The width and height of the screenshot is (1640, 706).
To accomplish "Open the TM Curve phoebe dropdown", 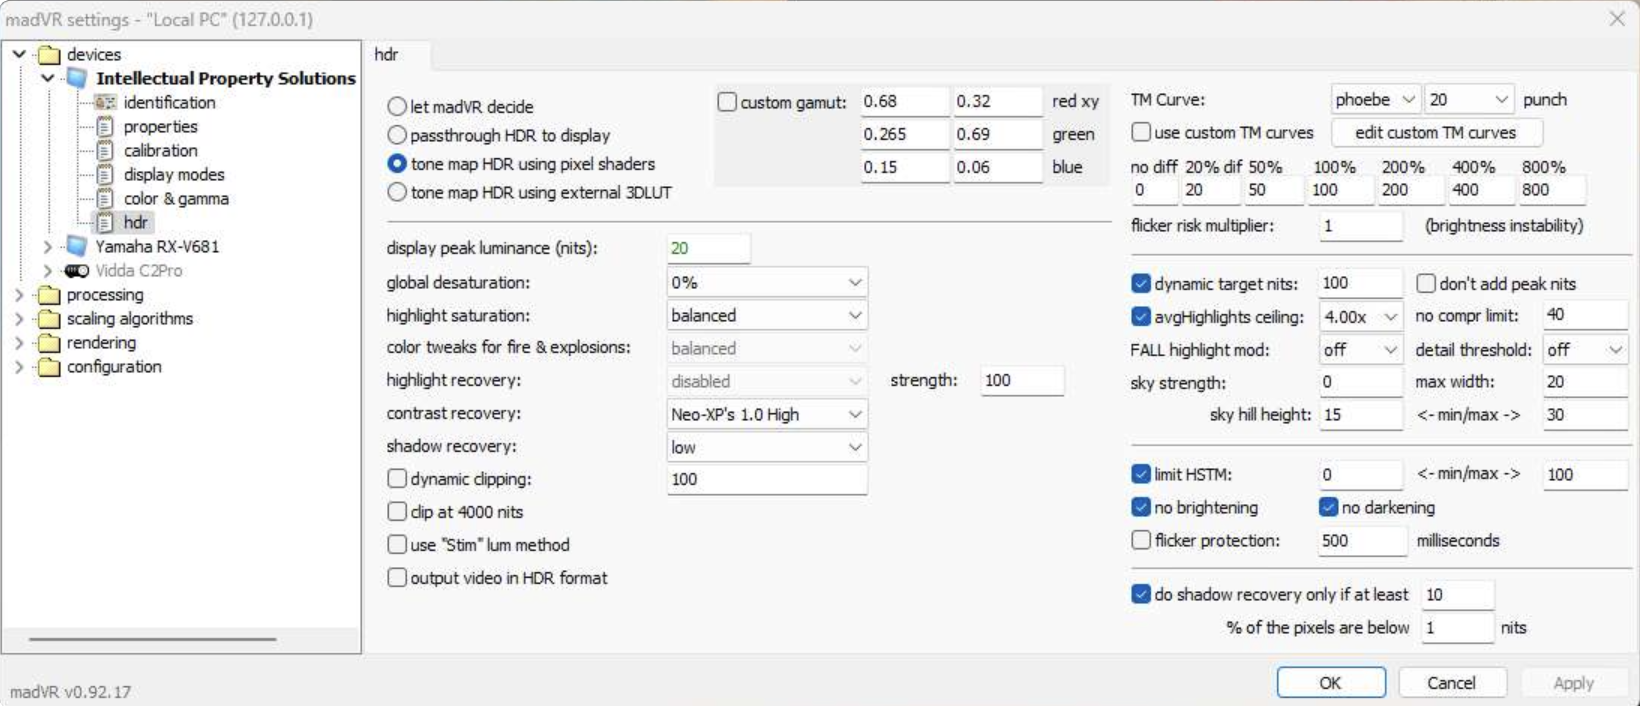I will point(1375,100).
